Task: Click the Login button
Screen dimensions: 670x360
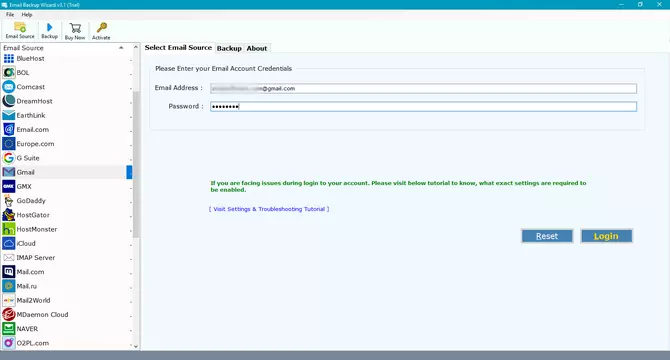Action: click(606, 236)
